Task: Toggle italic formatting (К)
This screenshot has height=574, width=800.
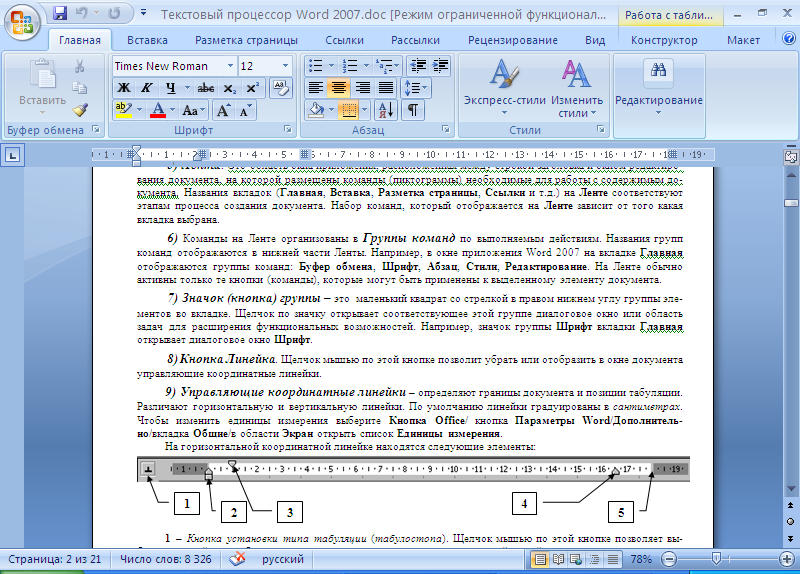Action: pyautogui.click(x=147, y=88)
